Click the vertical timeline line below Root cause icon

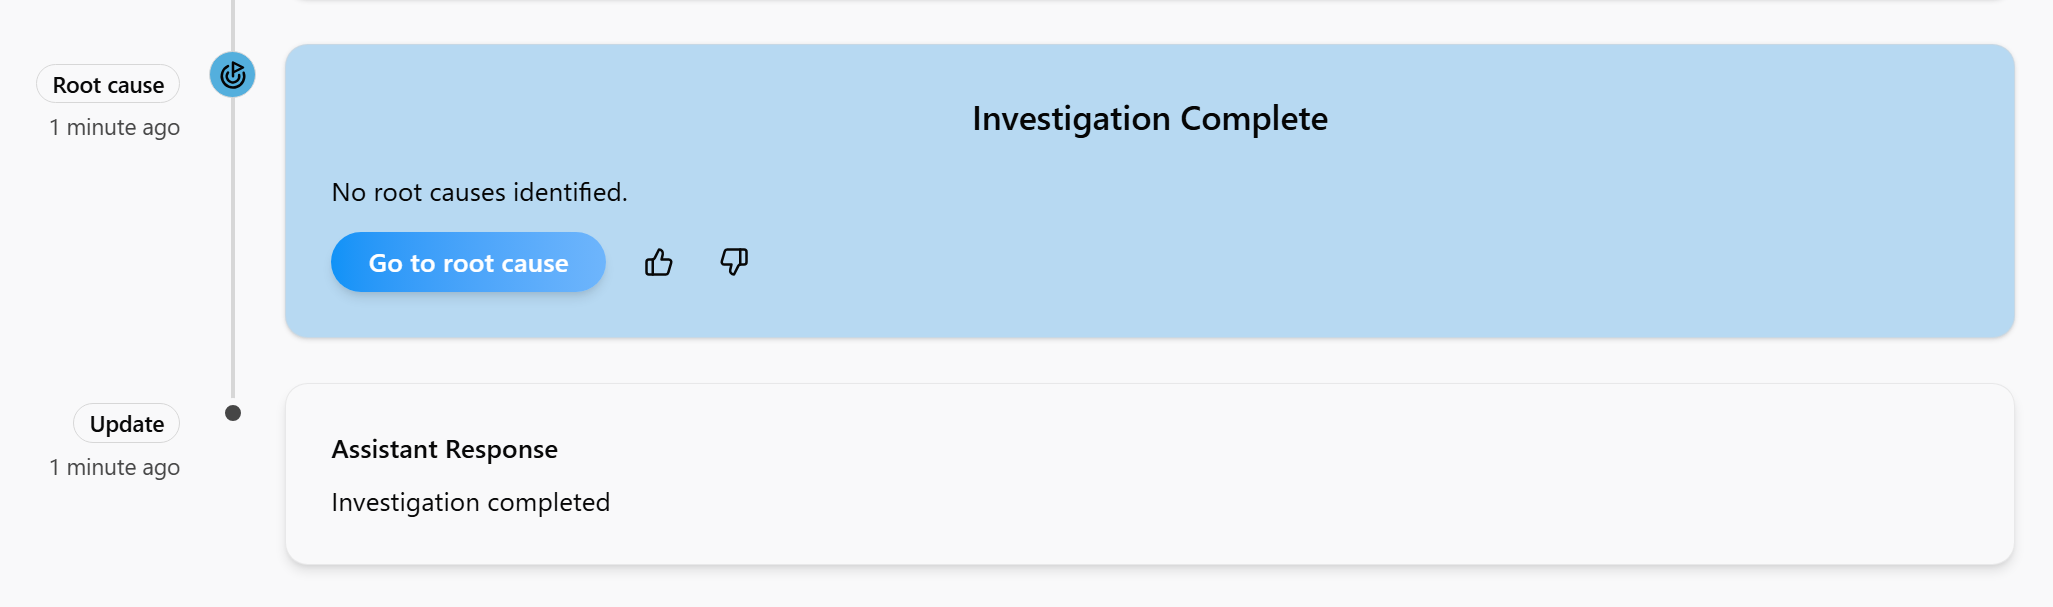(x=233, y=250)
